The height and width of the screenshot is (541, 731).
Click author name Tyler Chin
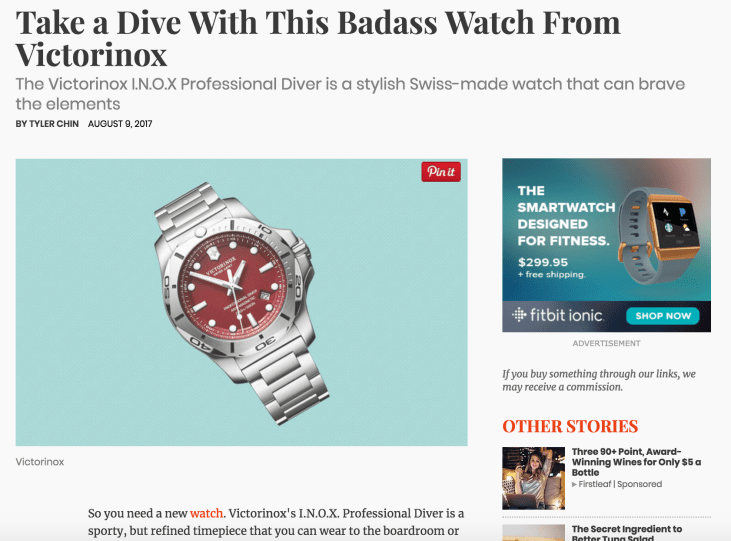[54, 124]
